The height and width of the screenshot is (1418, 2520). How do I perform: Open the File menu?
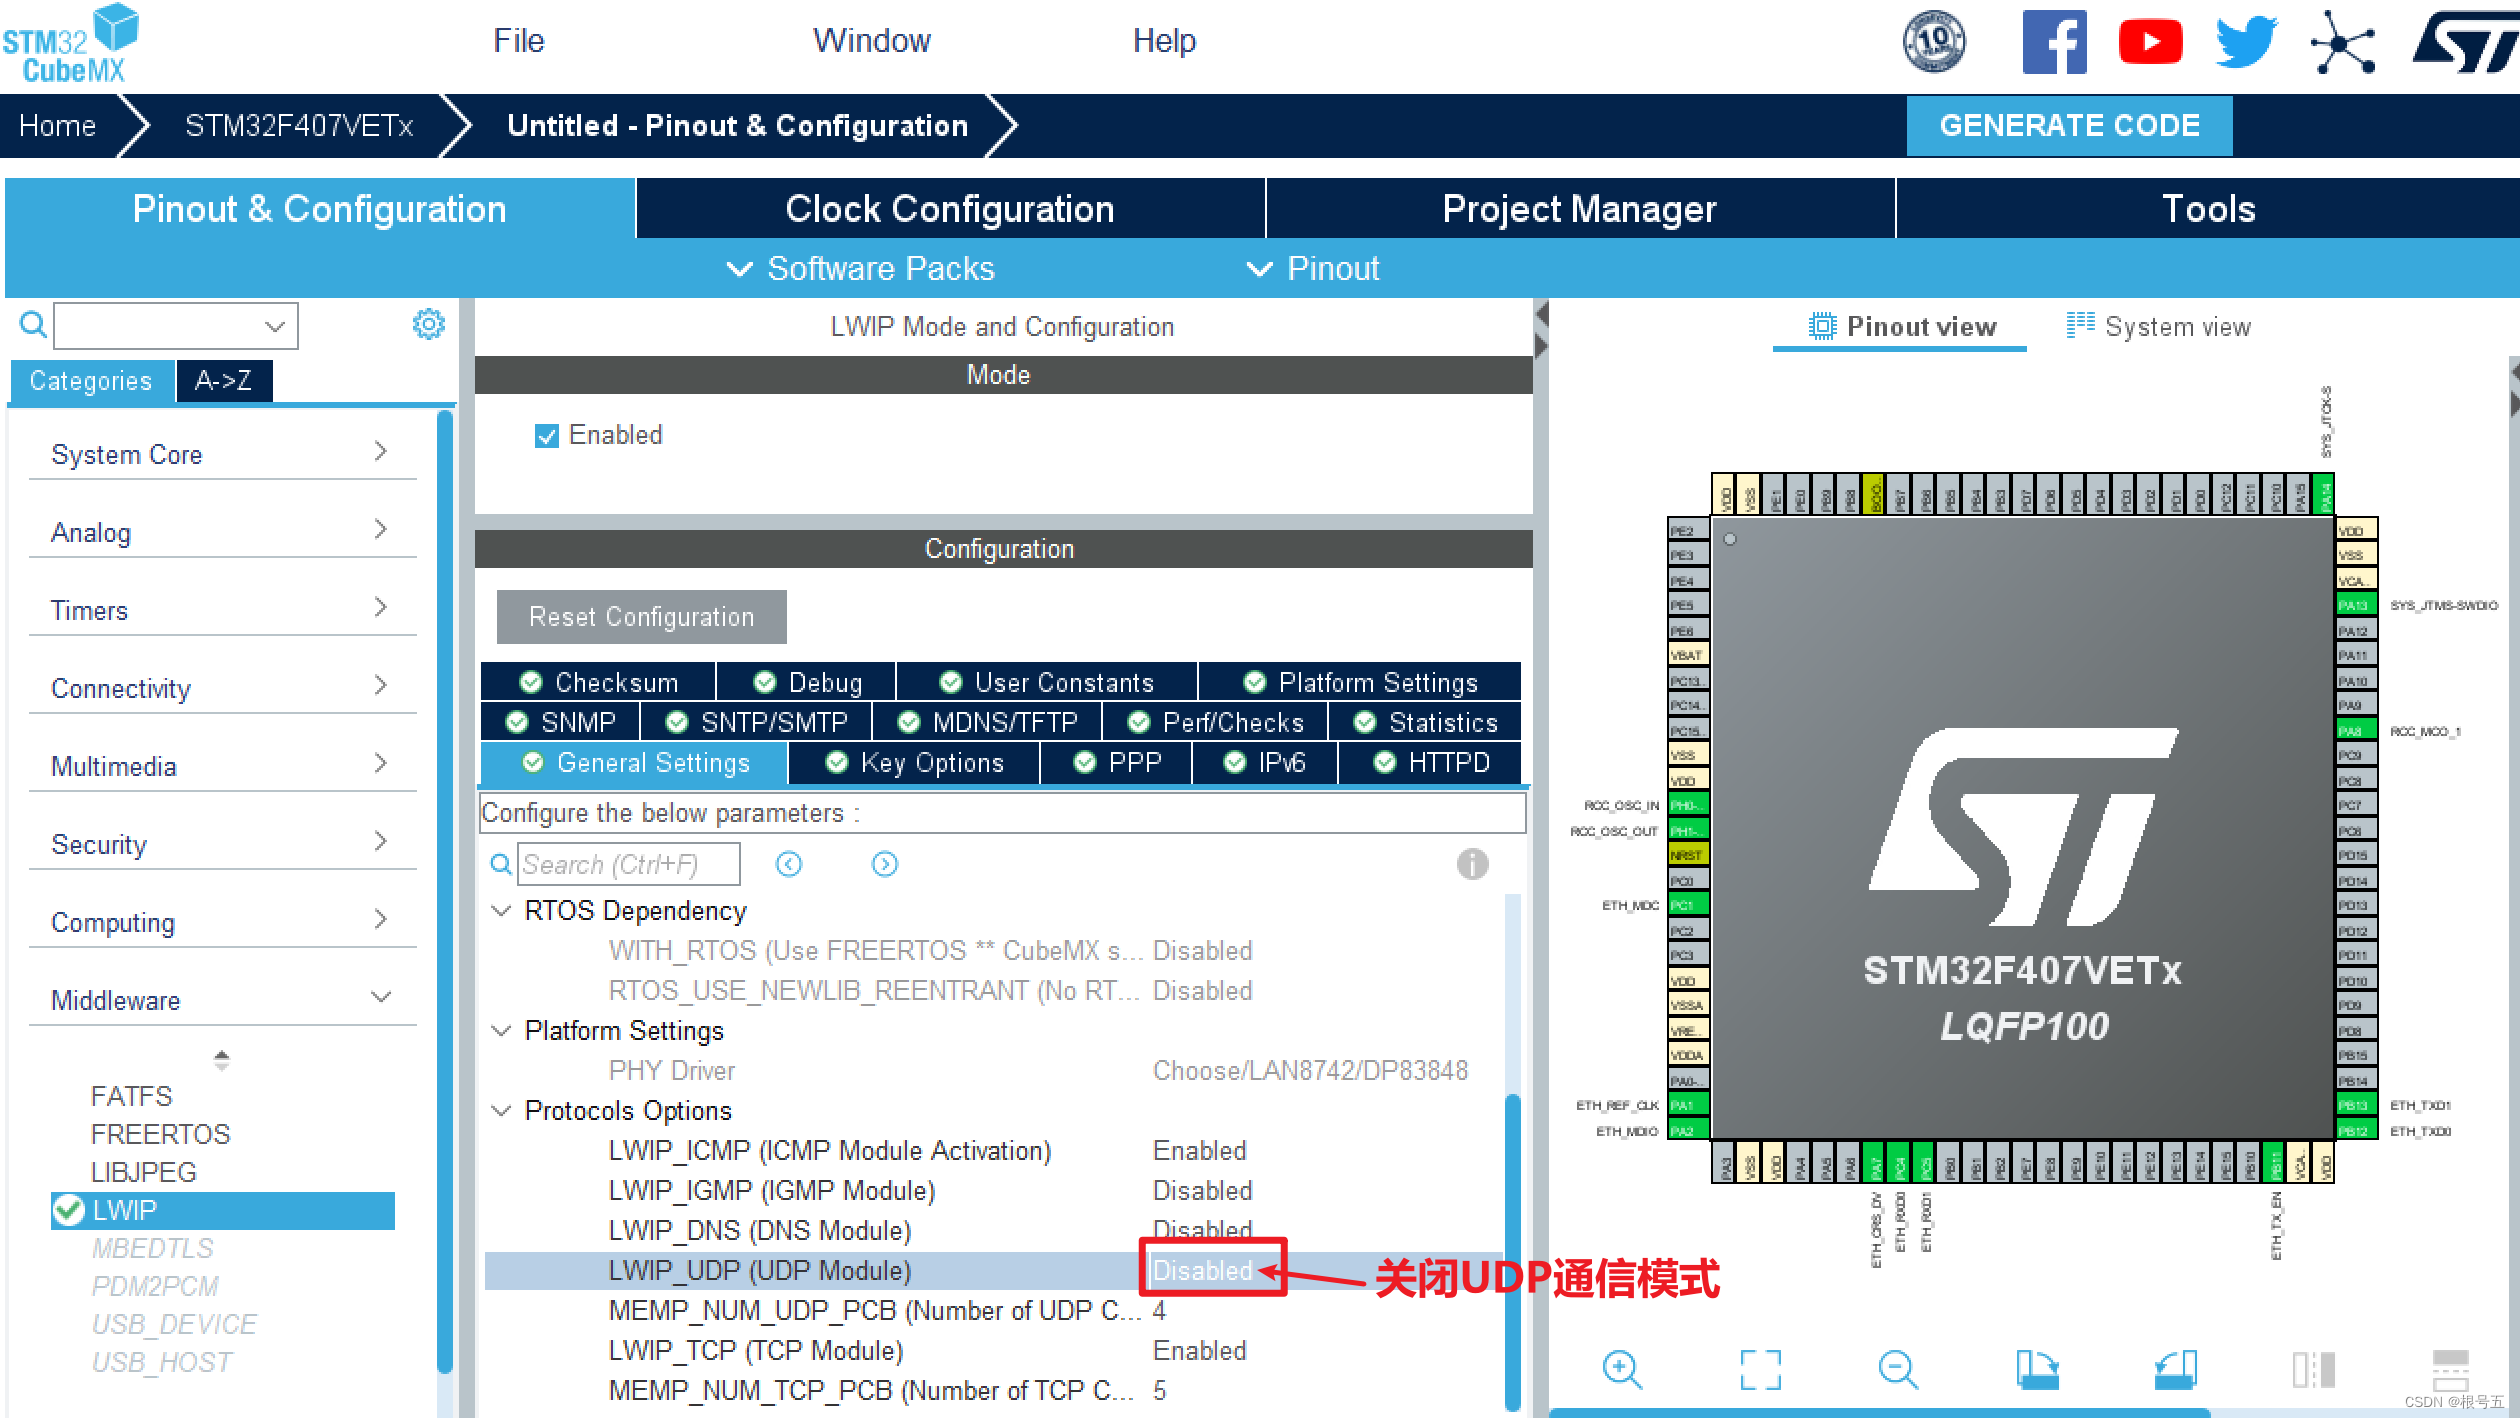point(518,41)
